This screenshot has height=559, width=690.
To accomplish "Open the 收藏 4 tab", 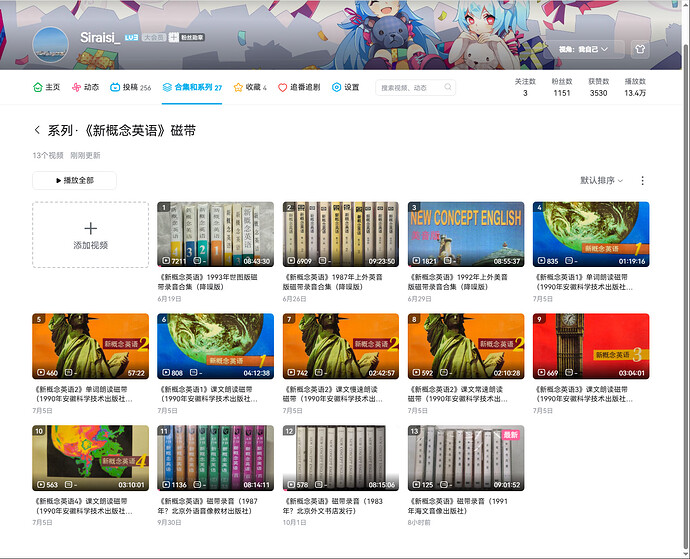I will pos(250,87).
